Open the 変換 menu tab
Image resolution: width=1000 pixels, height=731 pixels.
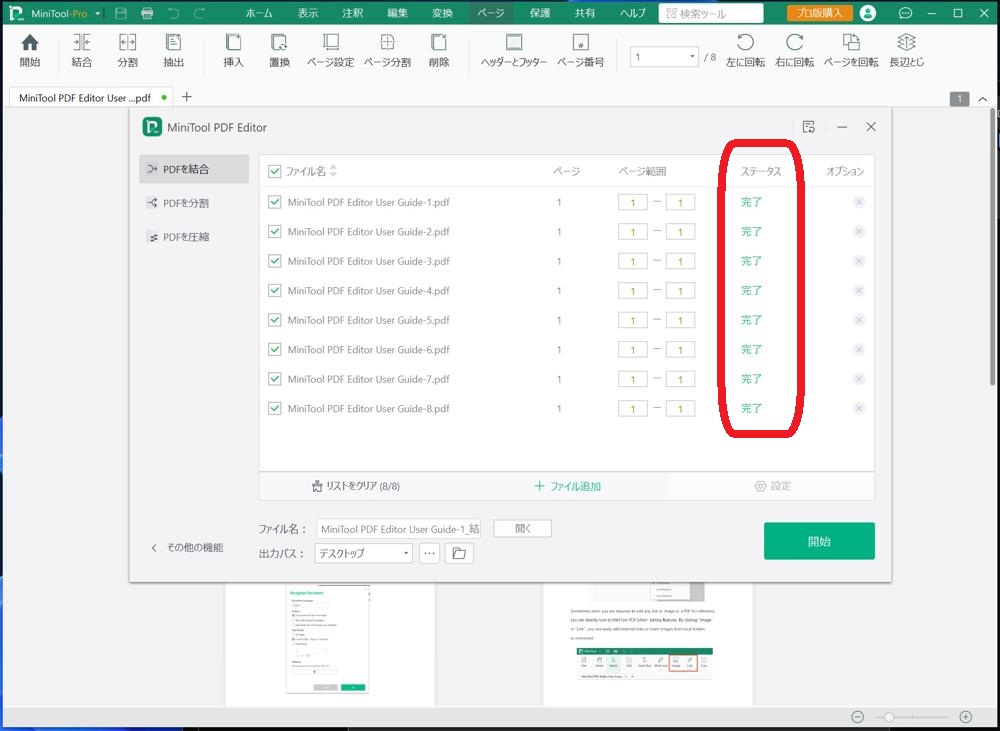(442, 13)
